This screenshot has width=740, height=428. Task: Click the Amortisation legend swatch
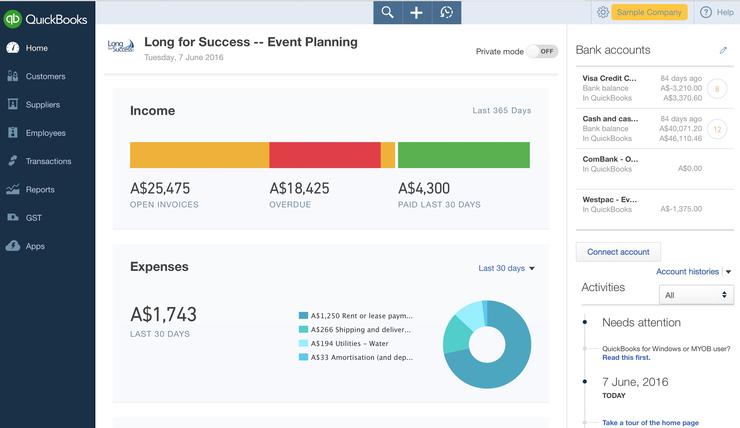[303, 357]
